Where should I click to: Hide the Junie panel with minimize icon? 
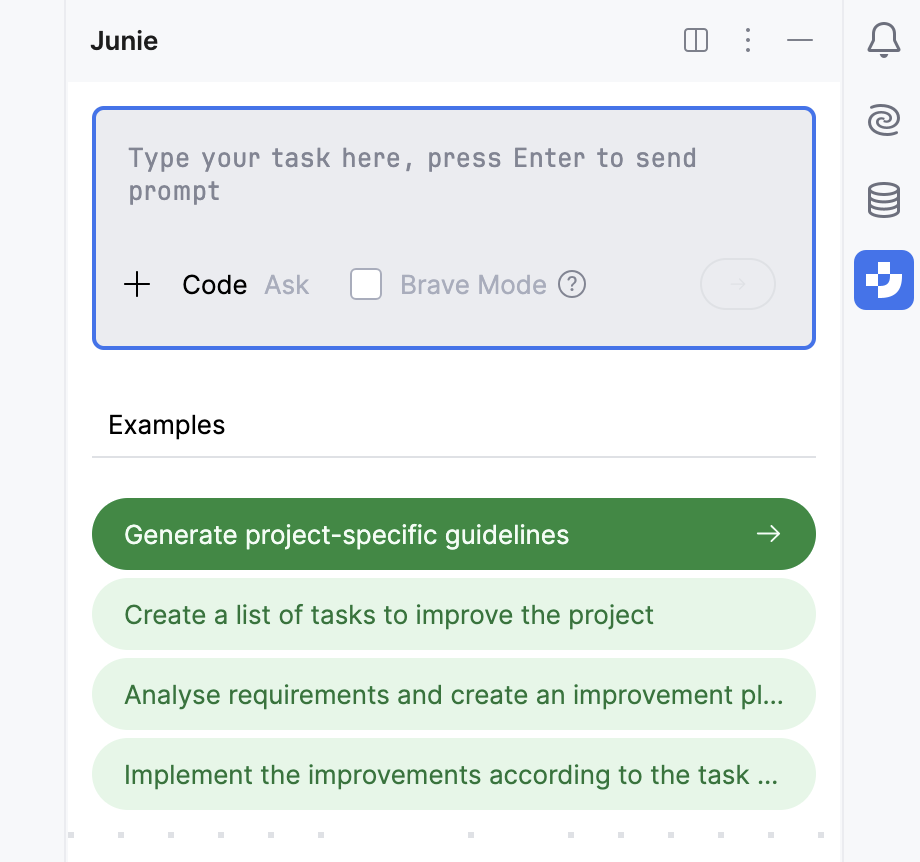point(800,40)
